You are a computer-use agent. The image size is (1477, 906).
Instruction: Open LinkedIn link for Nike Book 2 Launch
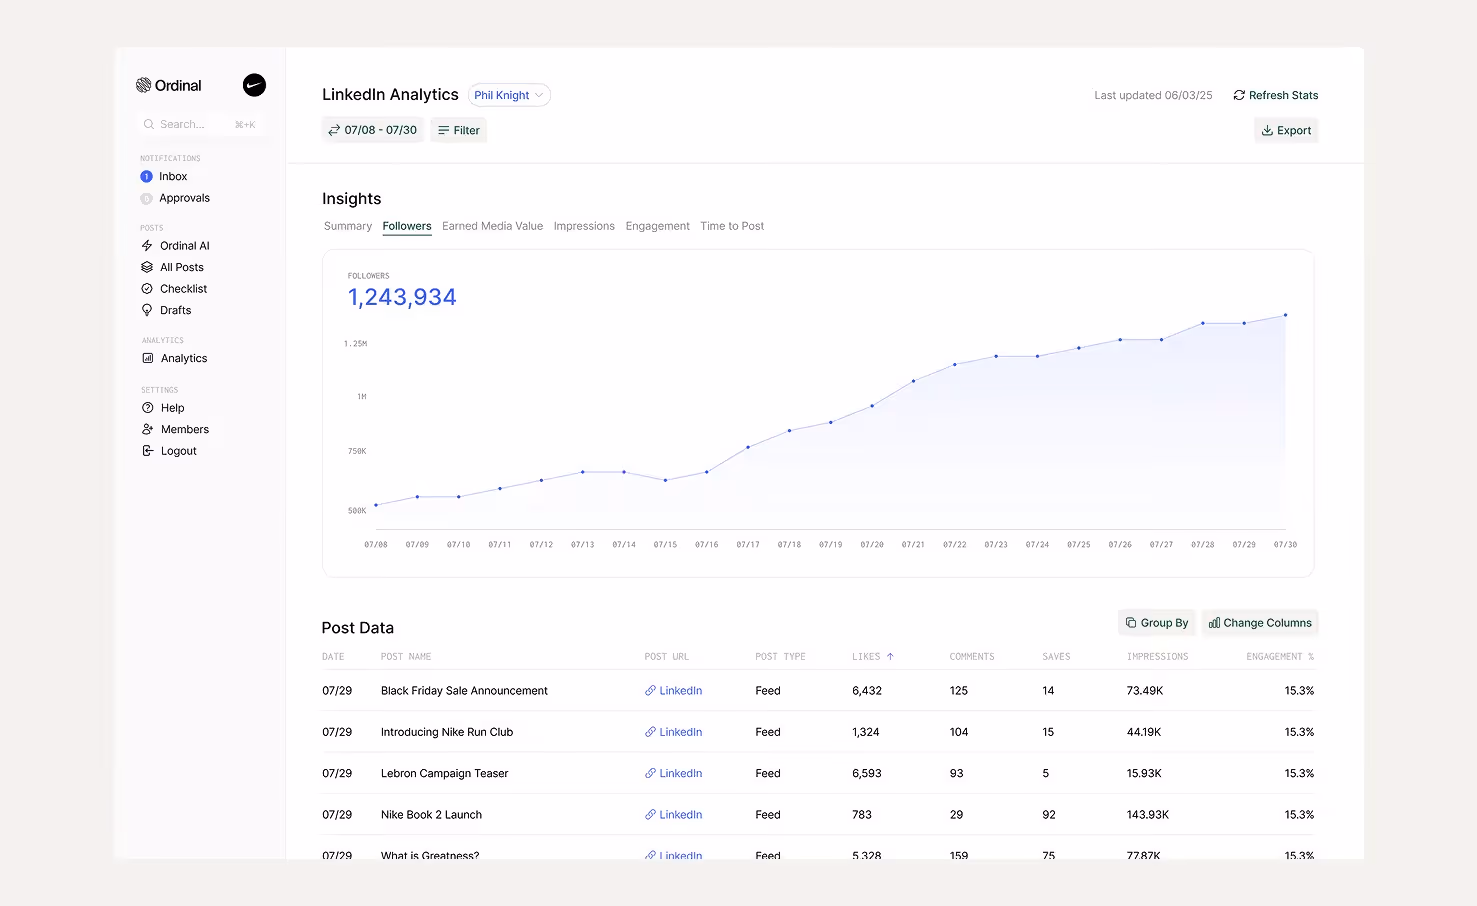(674, 814)
